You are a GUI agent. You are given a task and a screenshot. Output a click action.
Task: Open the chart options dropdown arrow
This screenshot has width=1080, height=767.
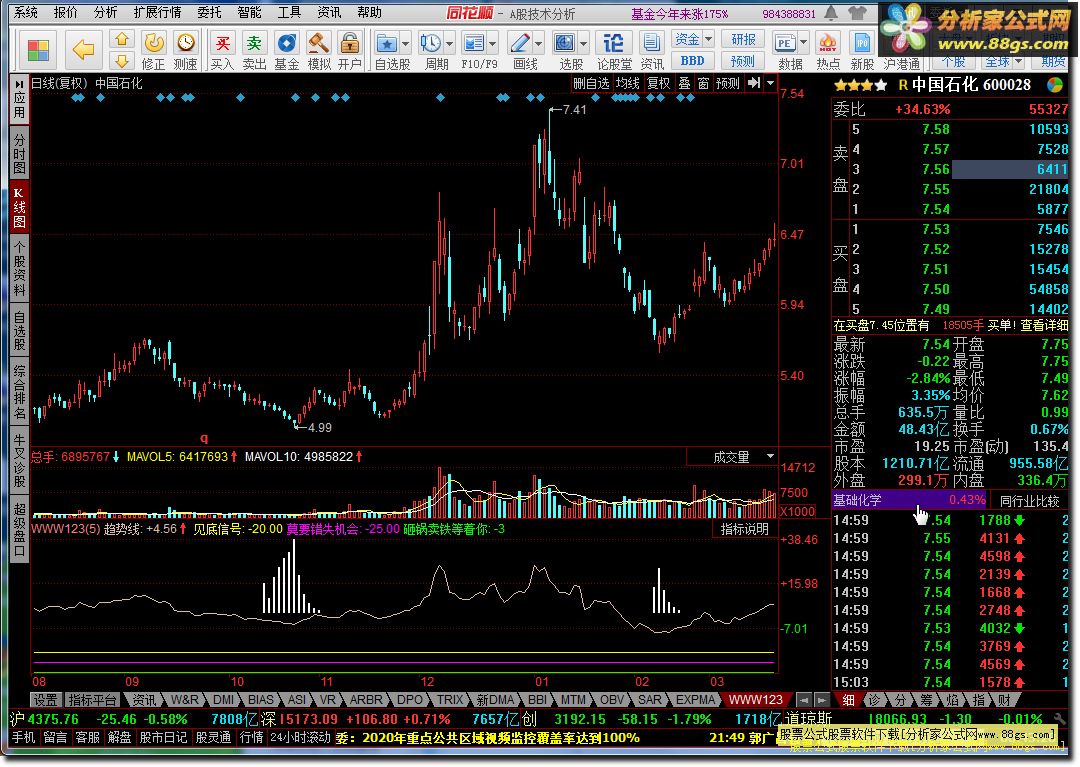(x=771, y=83)
